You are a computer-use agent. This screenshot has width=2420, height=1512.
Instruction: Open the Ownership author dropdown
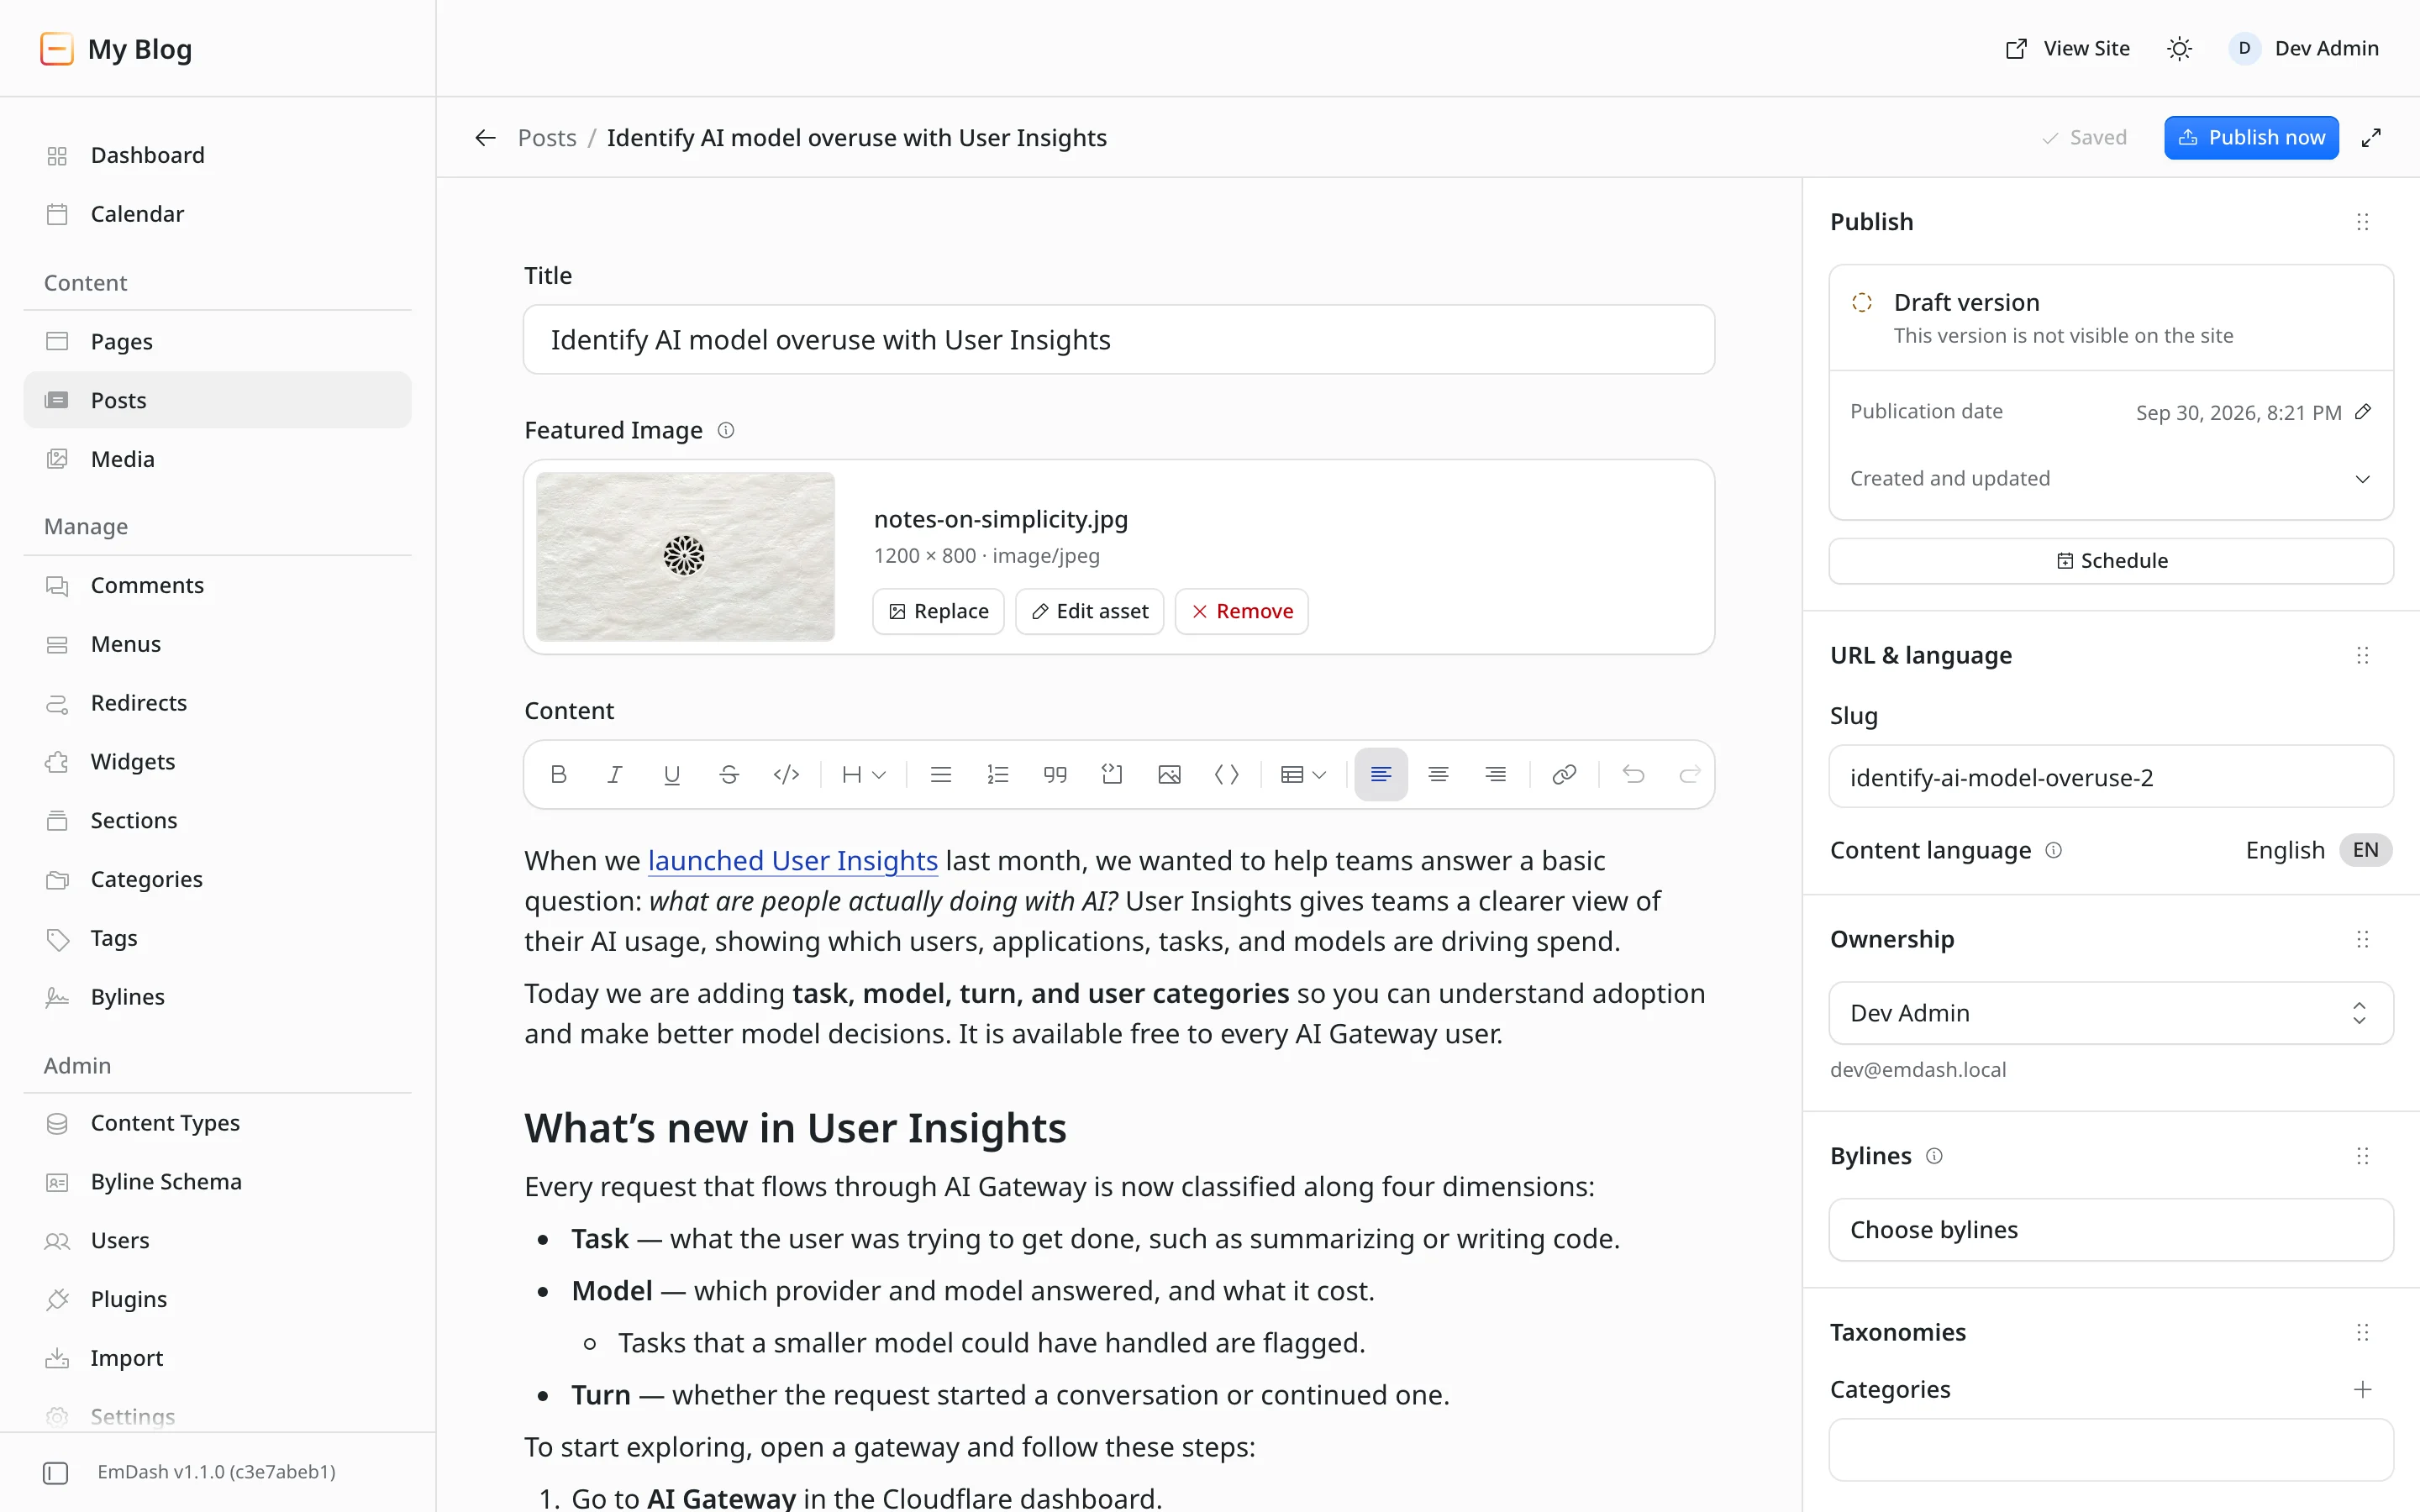(2110, 1013)
